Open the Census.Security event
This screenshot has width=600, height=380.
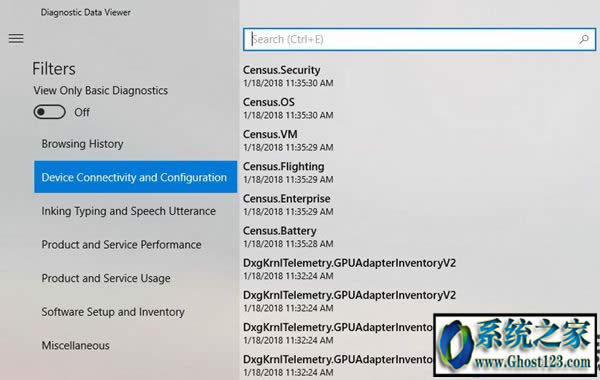click(x=288, y=76)
